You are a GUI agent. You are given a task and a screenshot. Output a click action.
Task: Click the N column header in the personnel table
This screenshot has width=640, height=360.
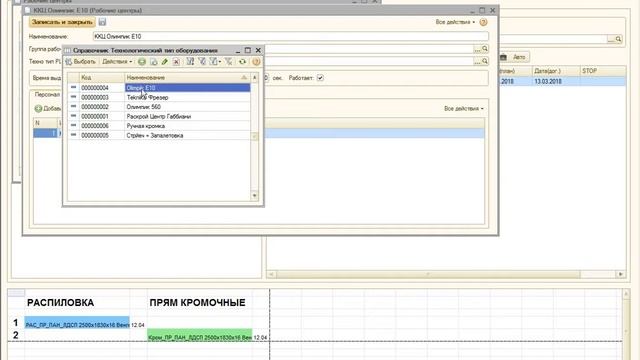[x=45, y=123]
